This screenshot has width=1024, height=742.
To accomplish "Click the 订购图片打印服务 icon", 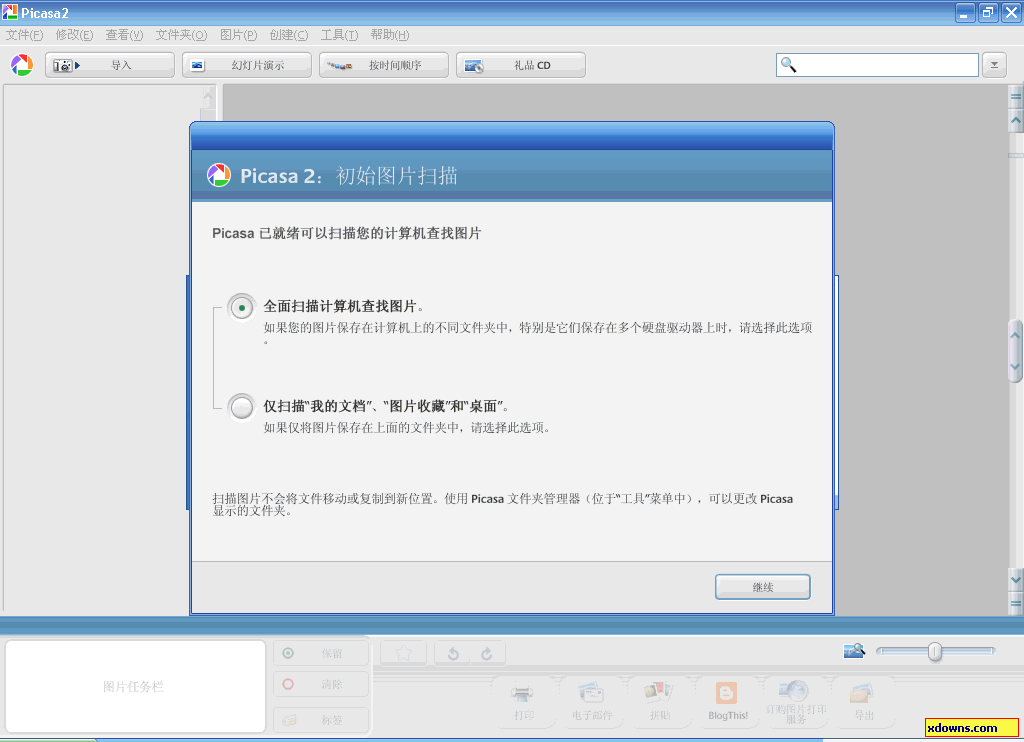I will pyautogui.click(x=795, y=702).
